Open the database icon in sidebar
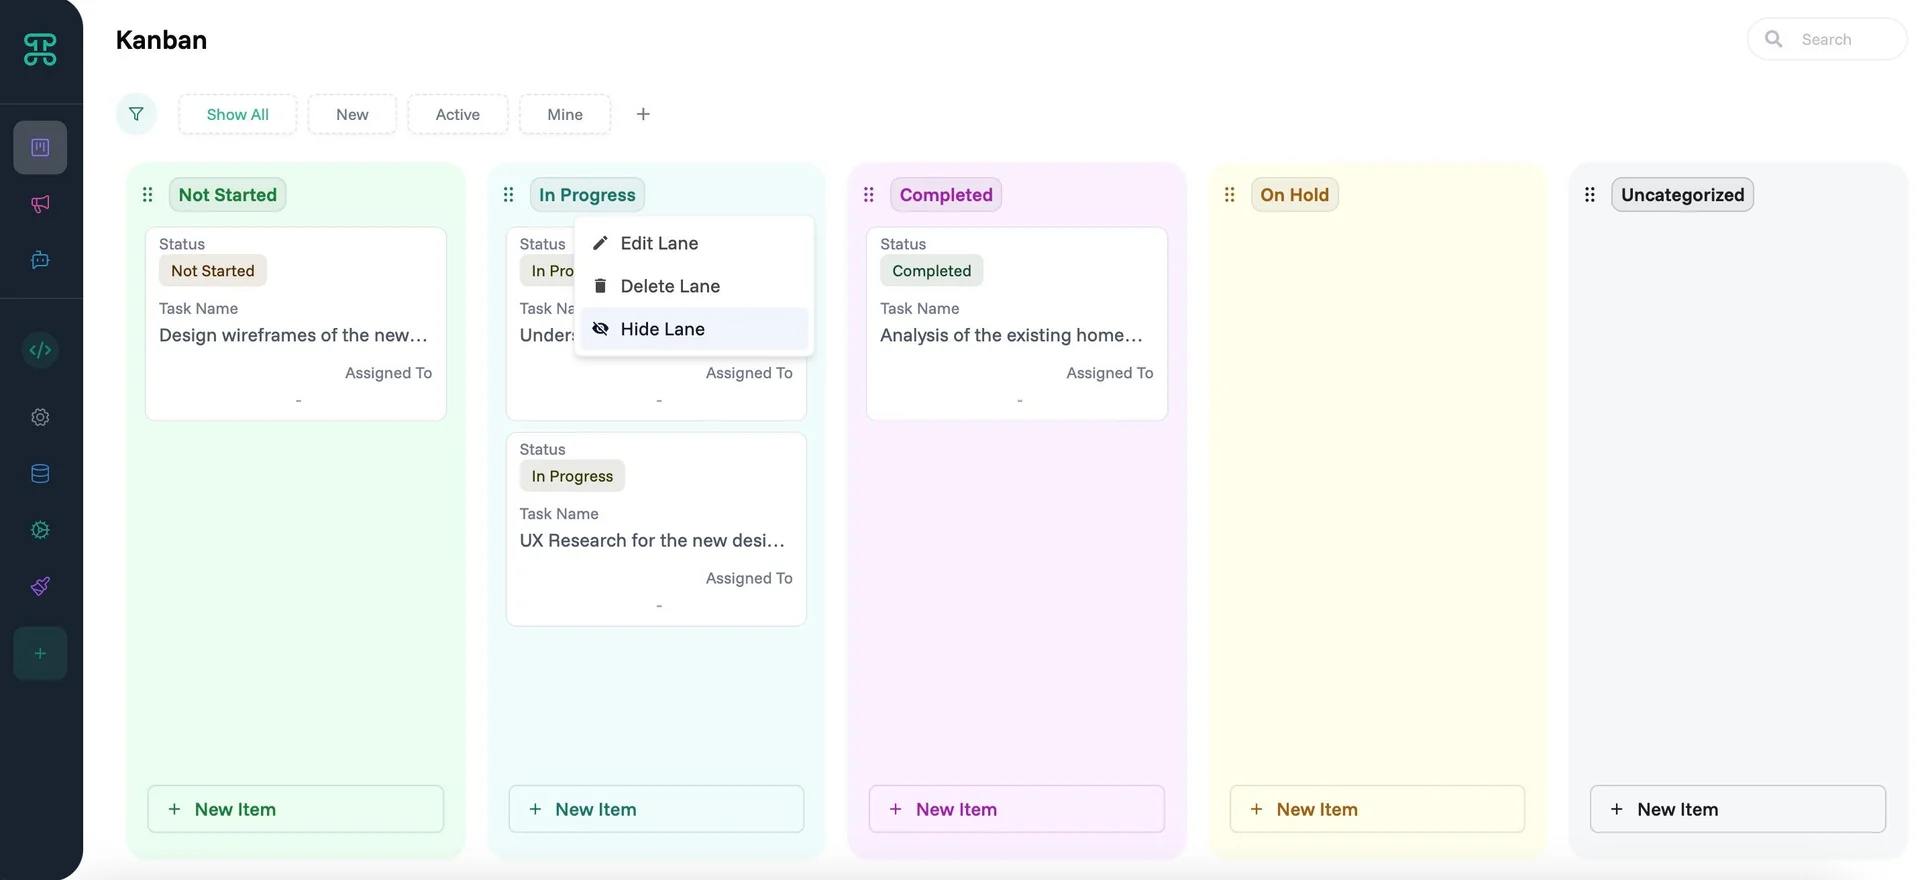The image size is (1920, 880). tap(40, 474)
